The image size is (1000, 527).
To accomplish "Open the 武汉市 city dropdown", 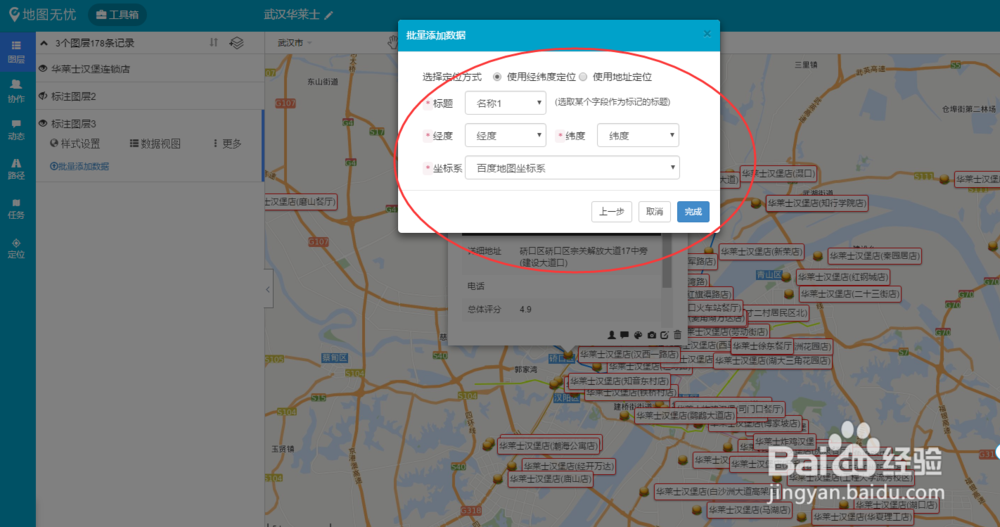I will 295,43.
